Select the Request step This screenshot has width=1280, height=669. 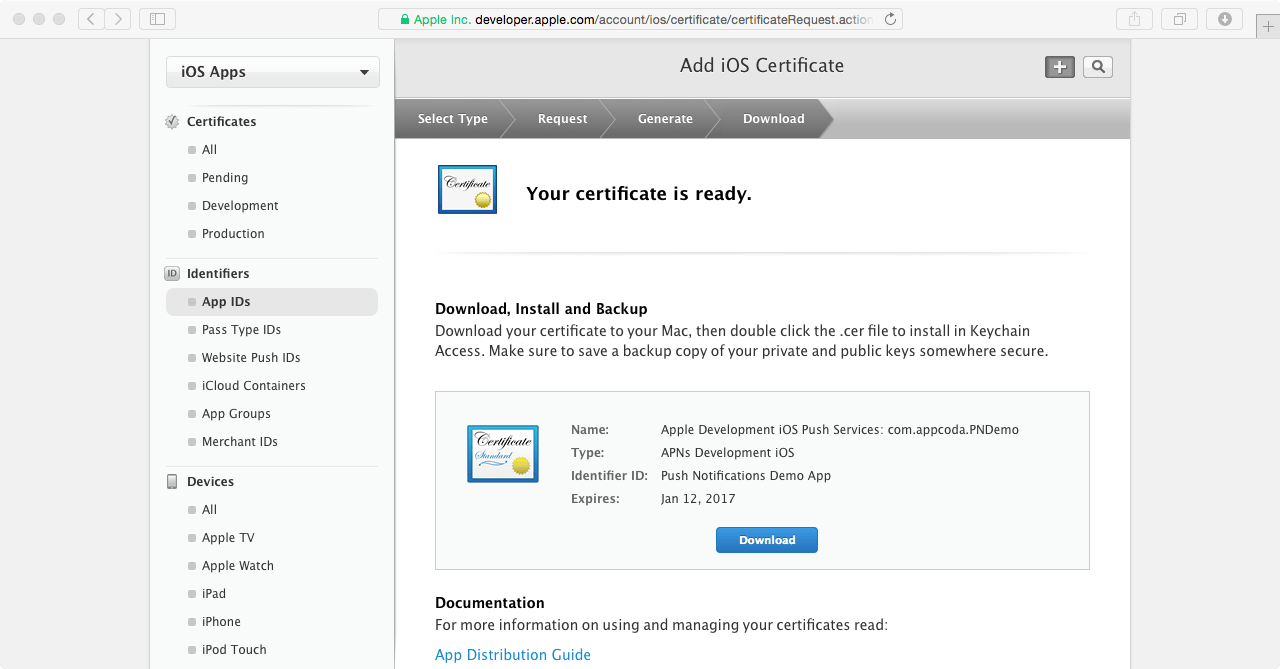pos(563,119)
